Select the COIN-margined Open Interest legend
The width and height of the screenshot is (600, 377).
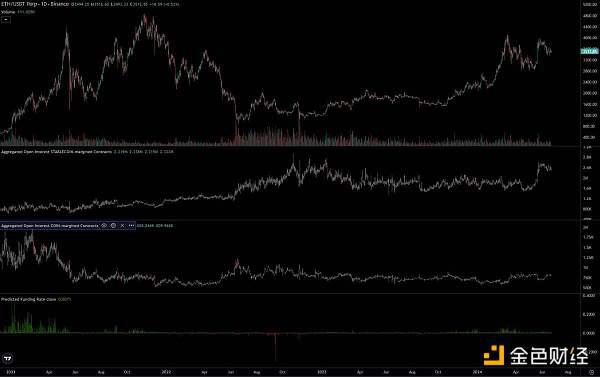click(50, 225)
